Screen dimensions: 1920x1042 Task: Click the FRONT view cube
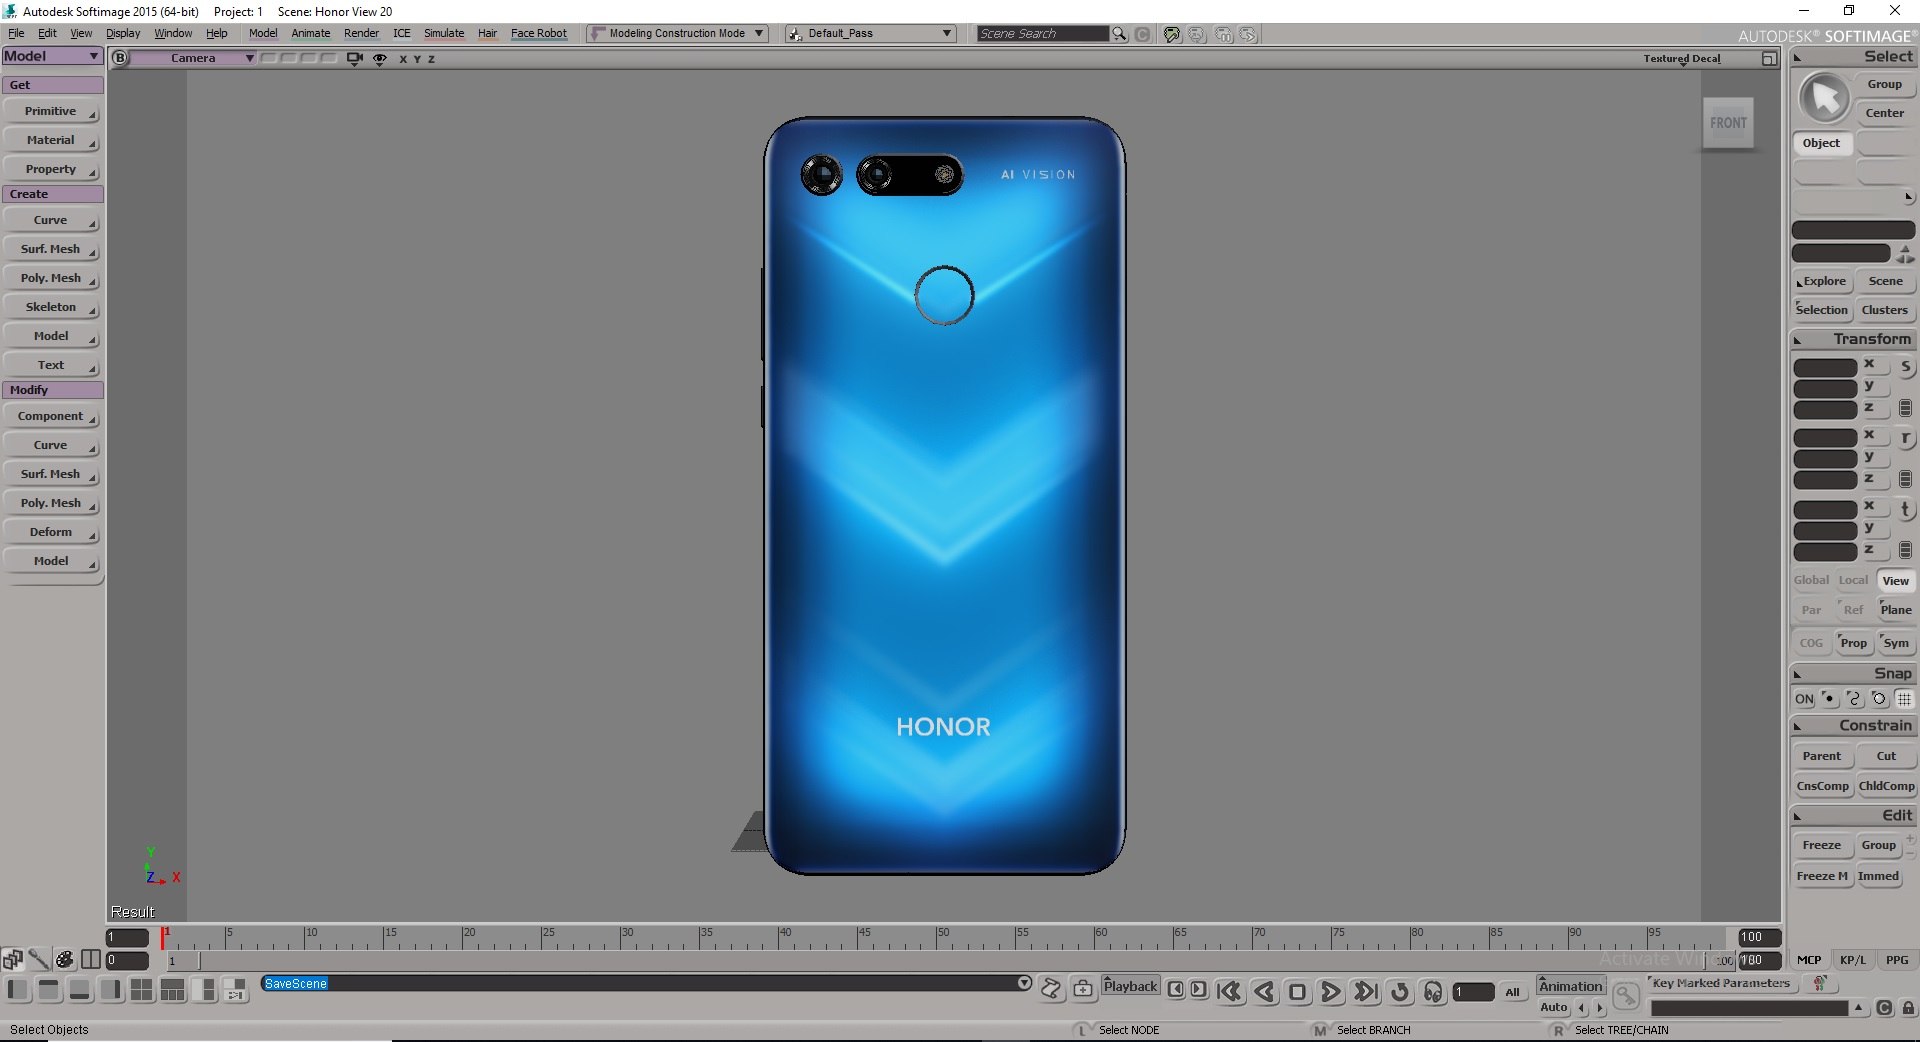click(1728, 123)
